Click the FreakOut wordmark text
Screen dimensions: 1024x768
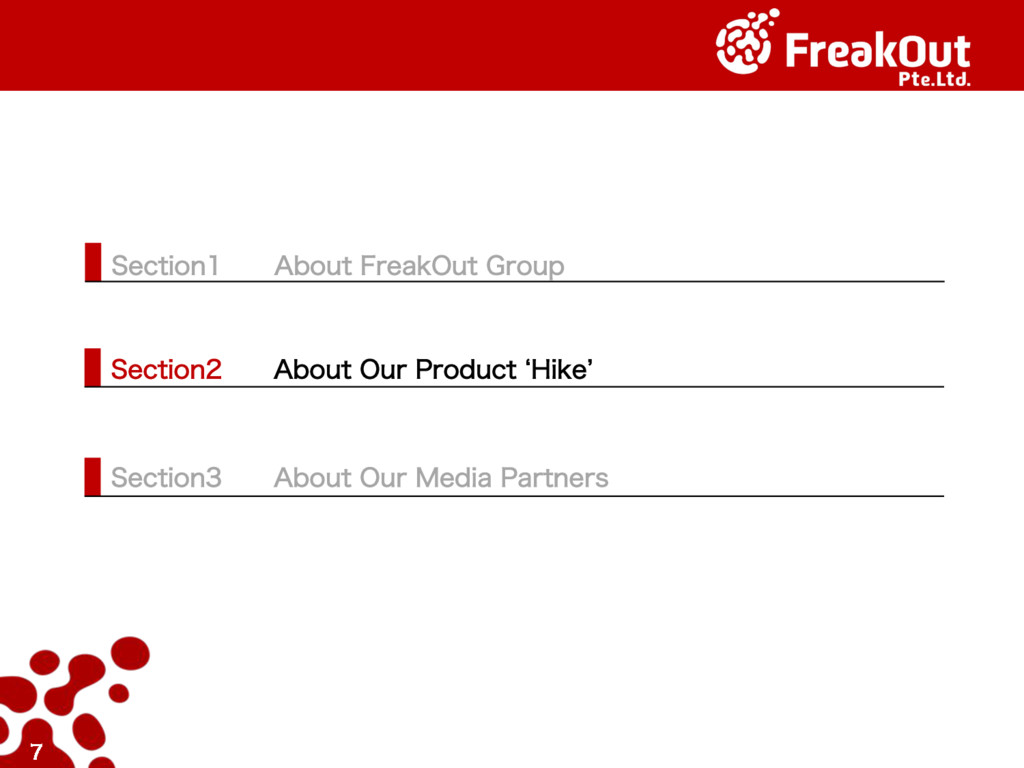pyautogui.click(x=878, y=50)
